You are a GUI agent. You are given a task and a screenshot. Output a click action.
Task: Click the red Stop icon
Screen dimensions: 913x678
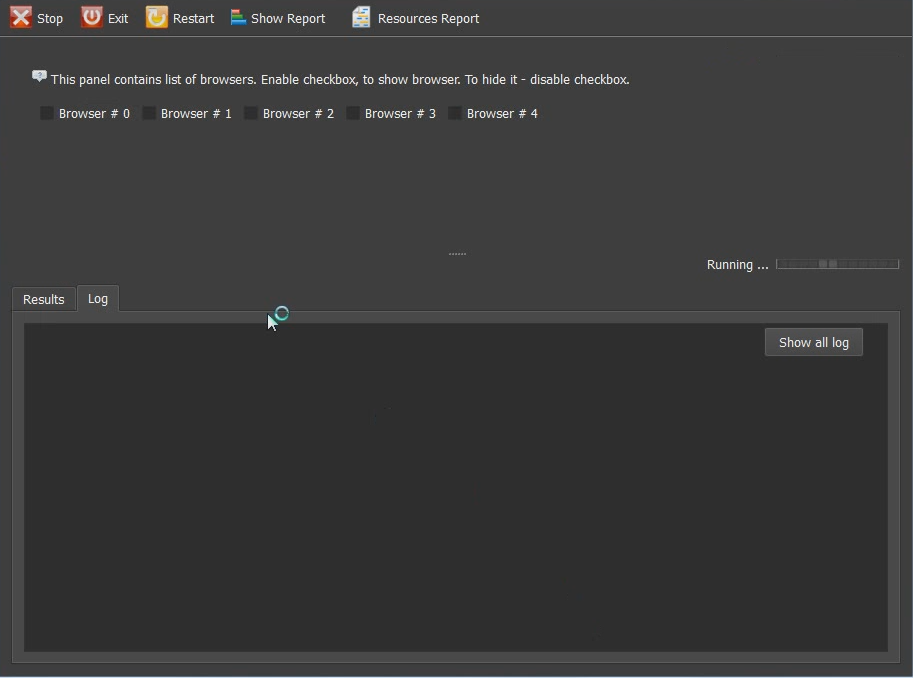(21, 18)
